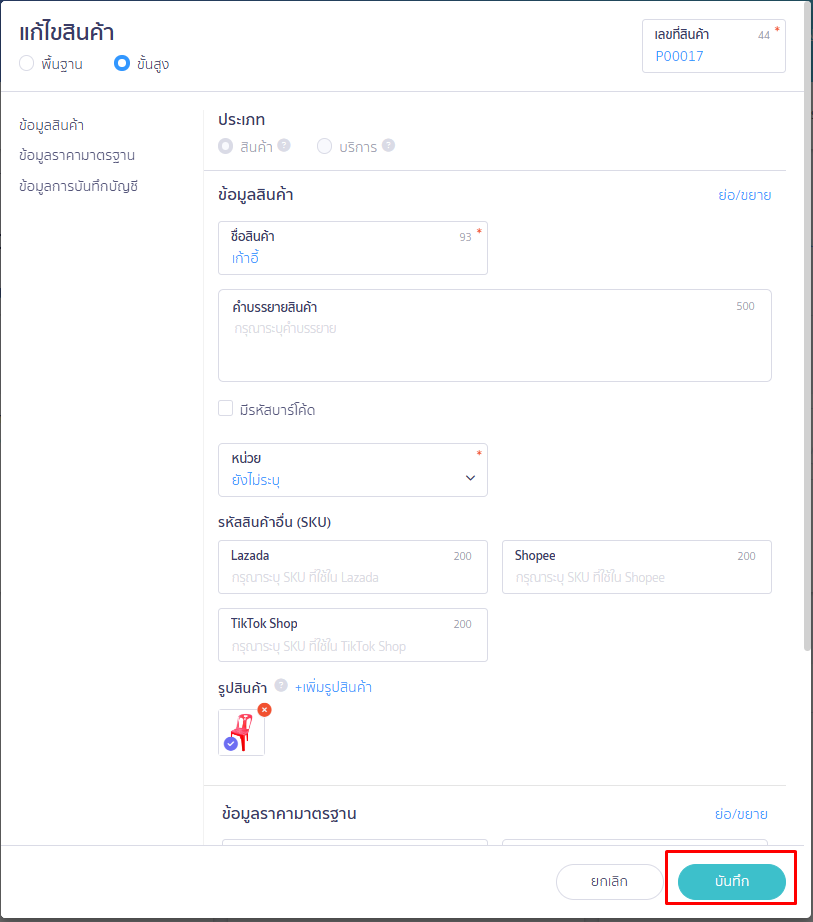Click บันทึก save button
Screen dimensions: 813x922
pos(731,882)
